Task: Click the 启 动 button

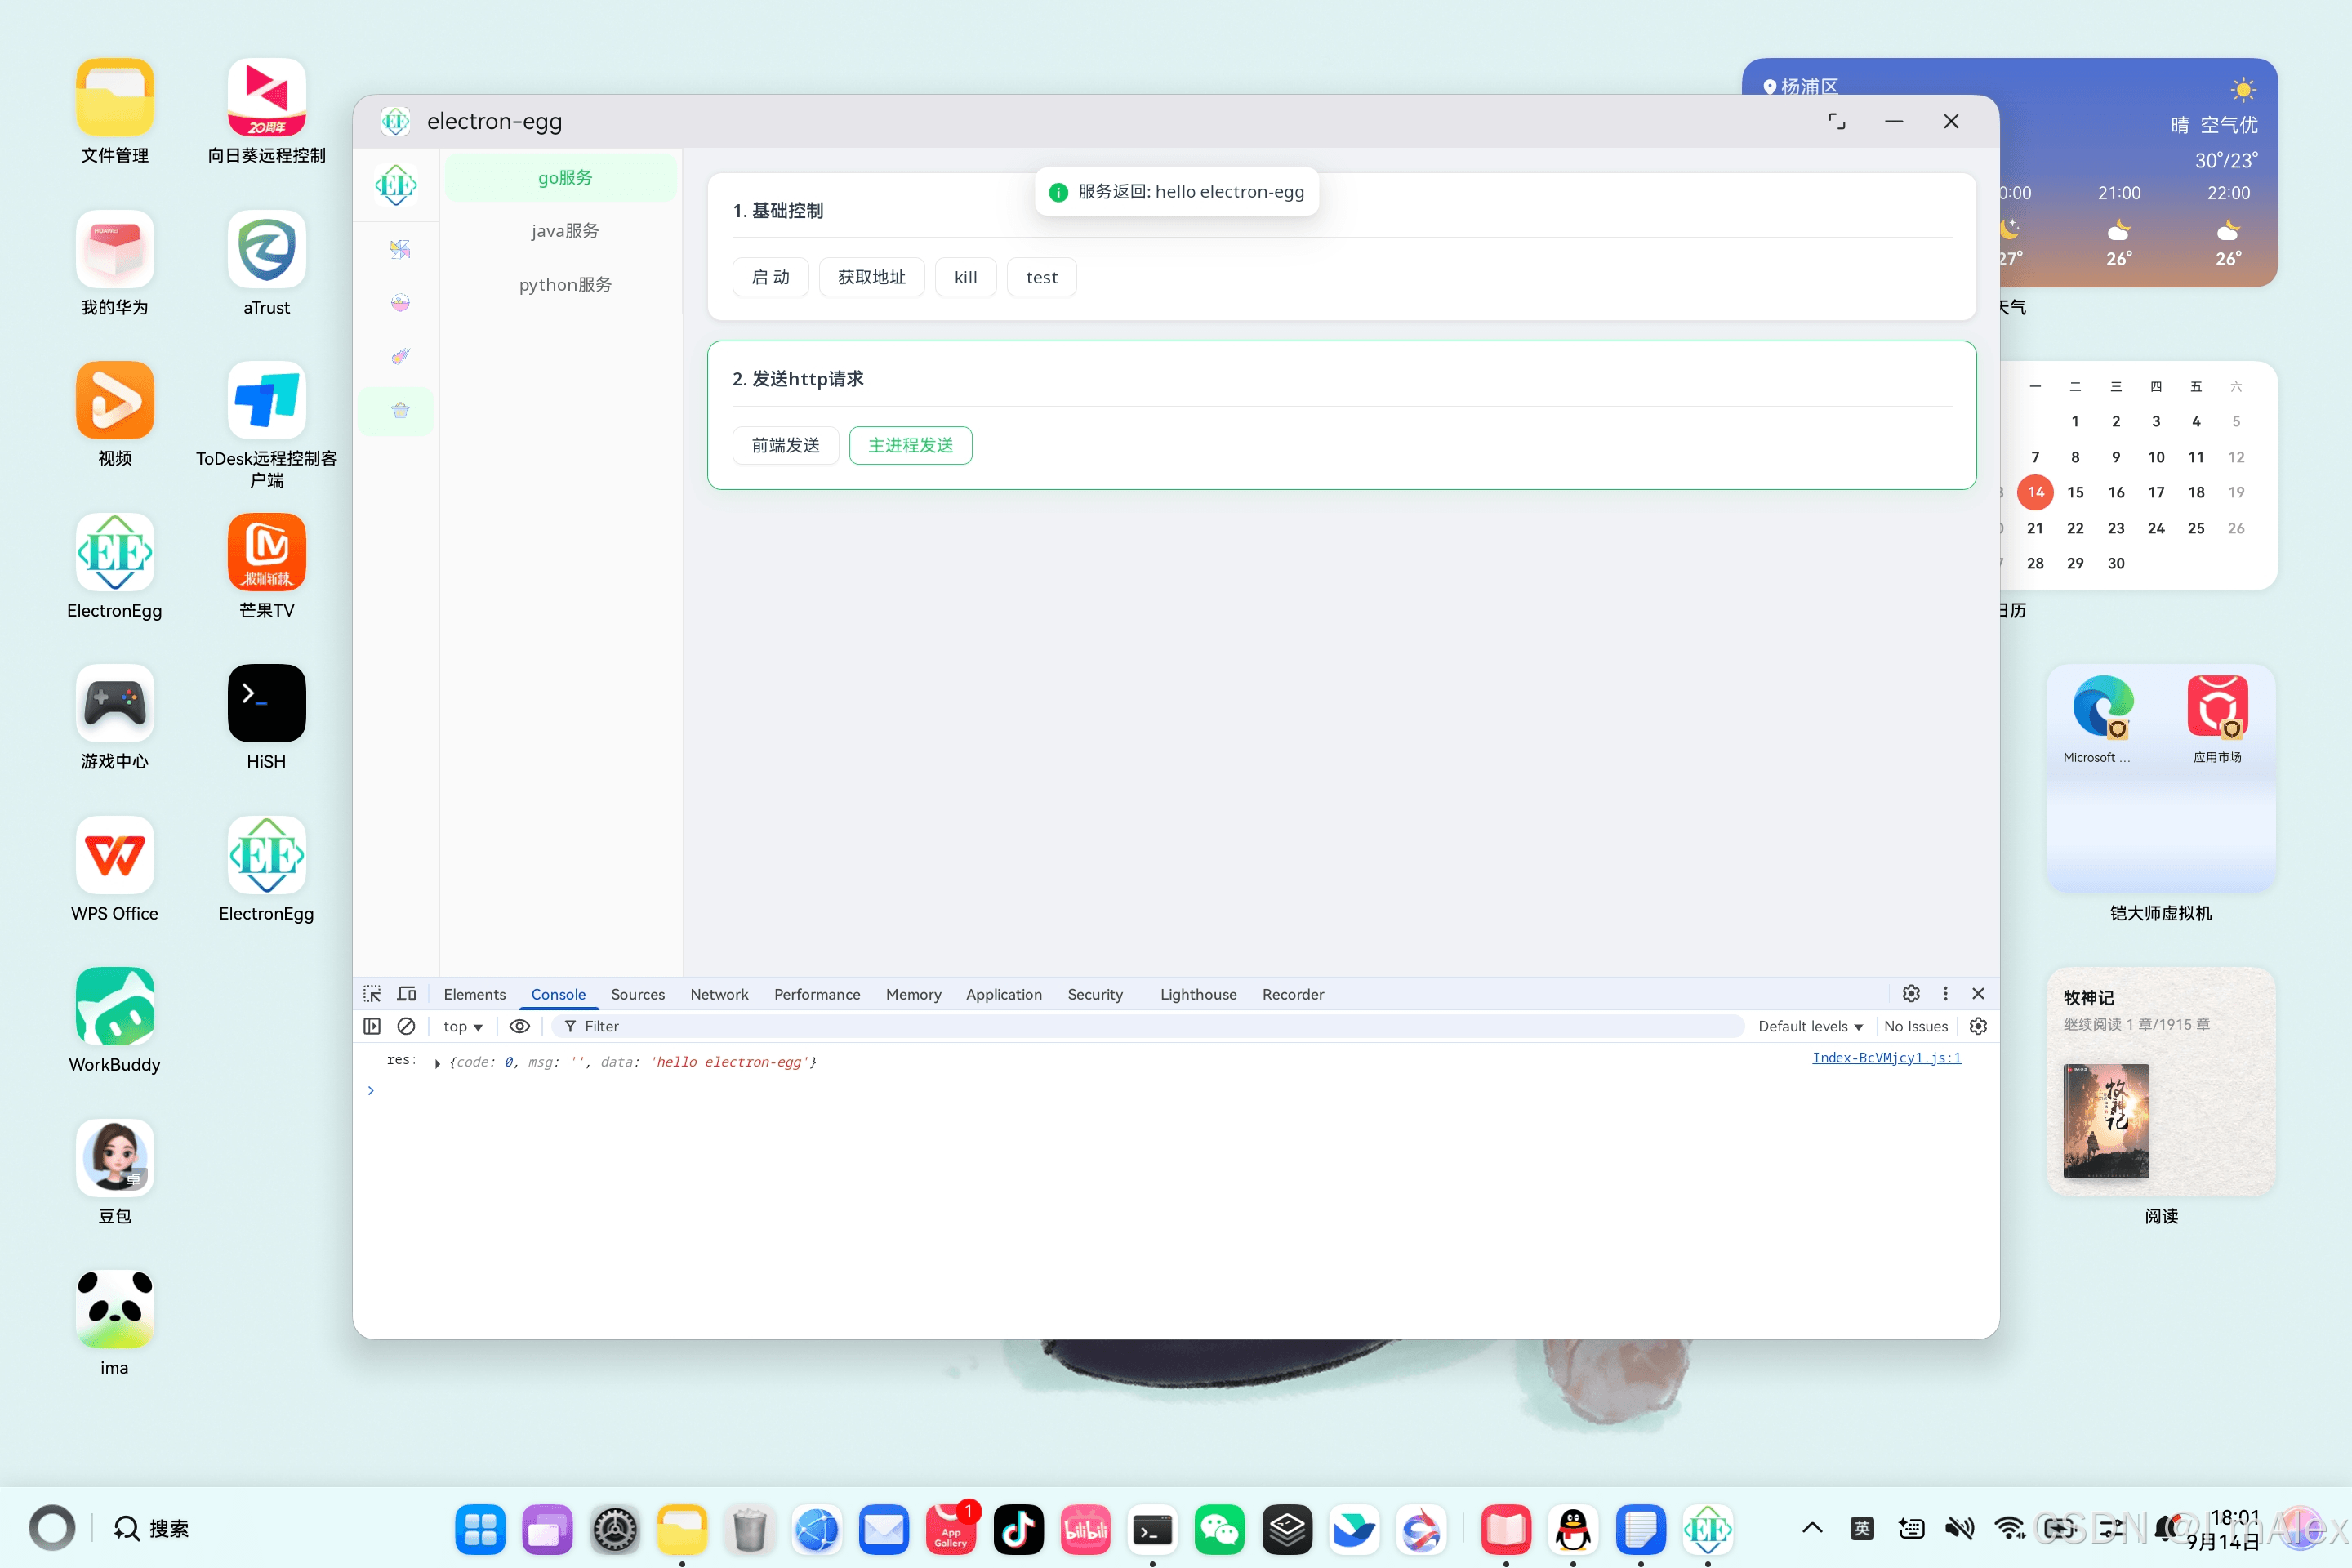Action: pos(770,277)
